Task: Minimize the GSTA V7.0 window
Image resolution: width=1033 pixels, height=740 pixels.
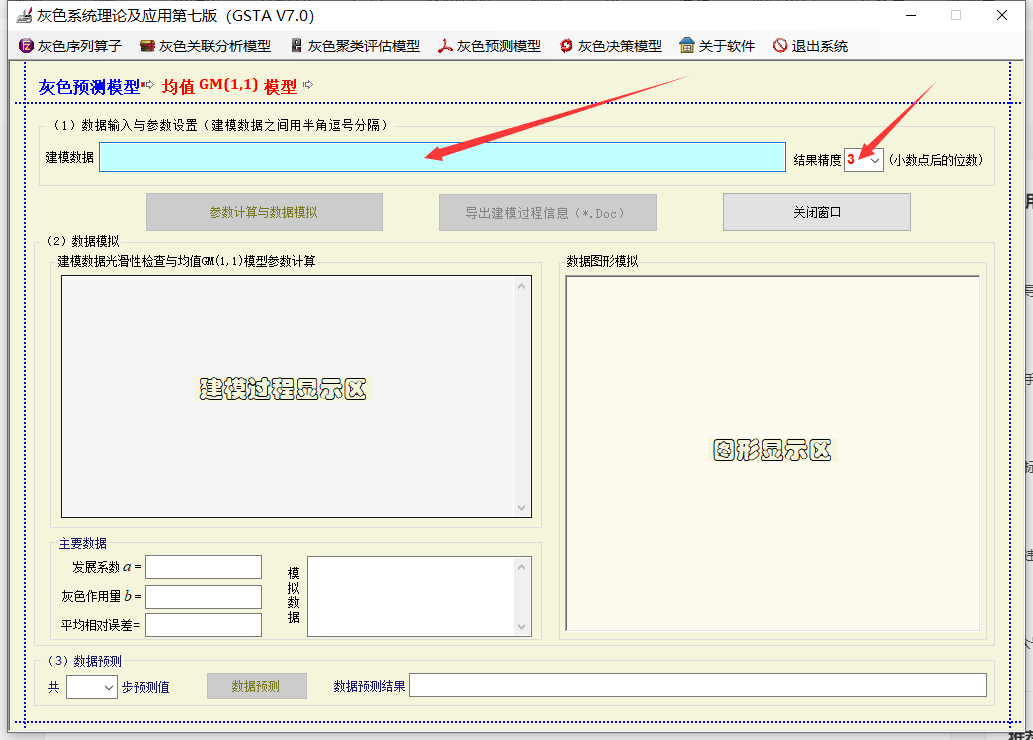Action: tap(911, 15)
